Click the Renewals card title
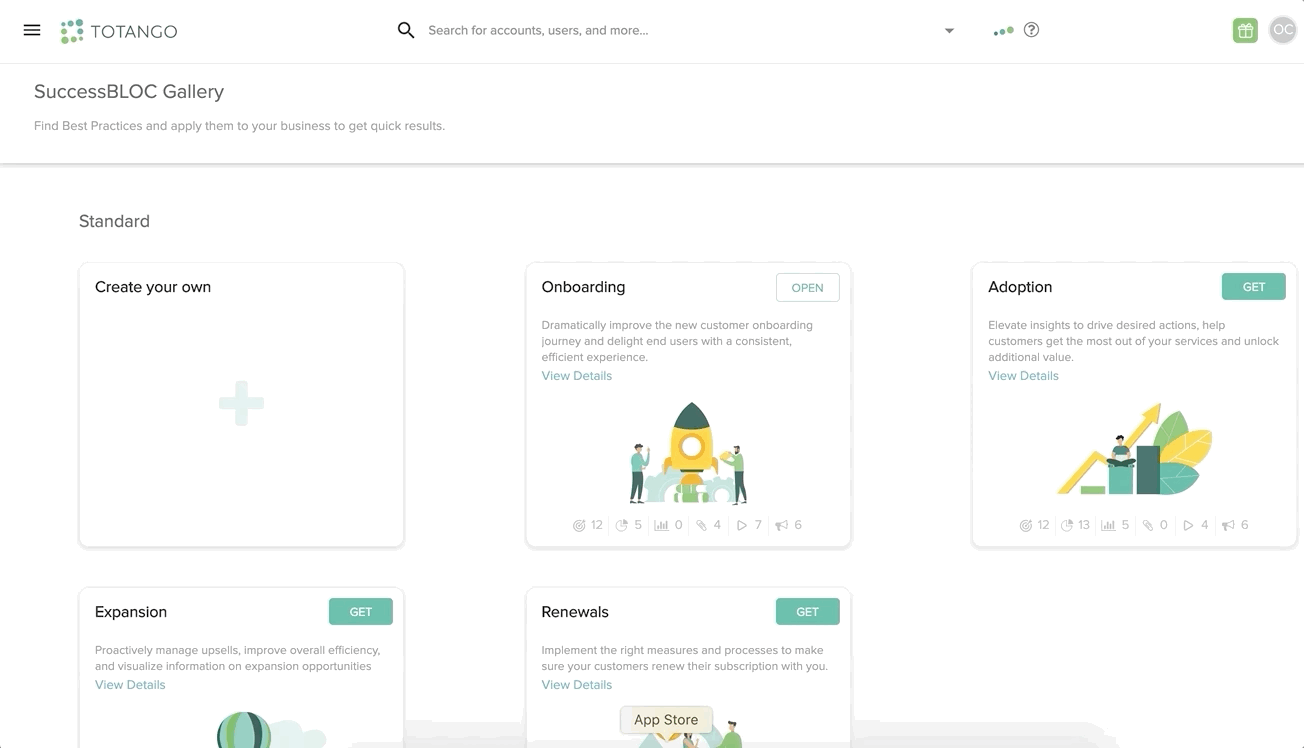Image resolution: width=1304 pixels, height=748 pixels. click(x=575, y=612)
